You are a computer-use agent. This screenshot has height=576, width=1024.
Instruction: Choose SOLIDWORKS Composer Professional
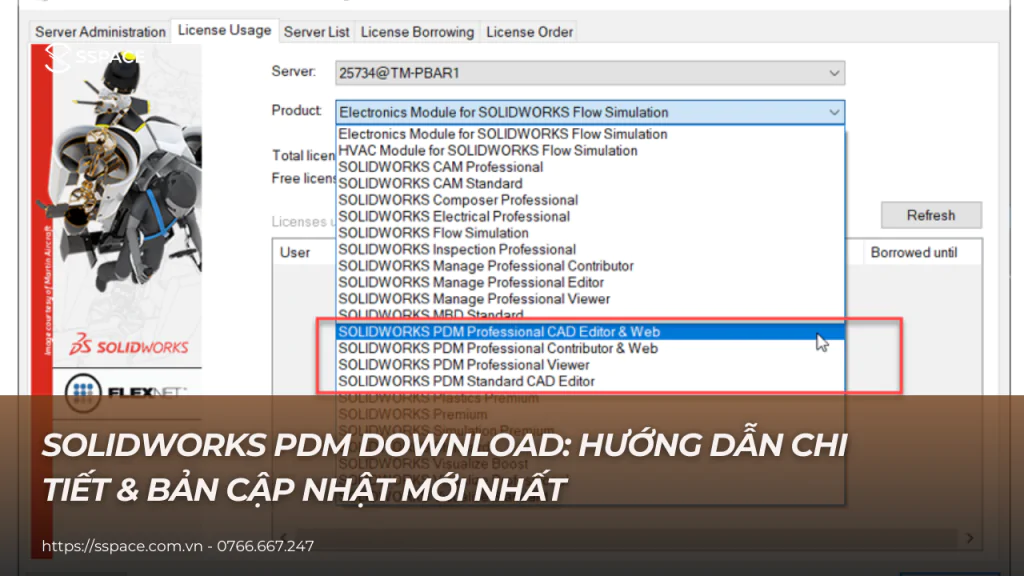[x=590, y=200]
